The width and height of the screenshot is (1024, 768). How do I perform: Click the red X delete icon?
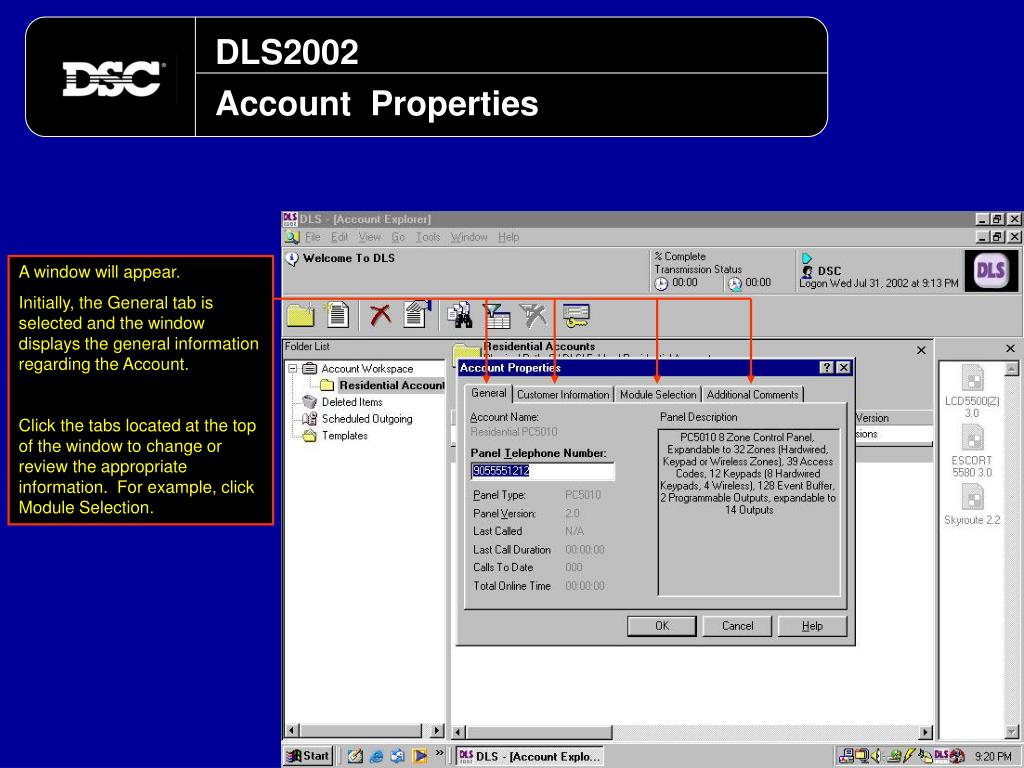pos(380,314)
